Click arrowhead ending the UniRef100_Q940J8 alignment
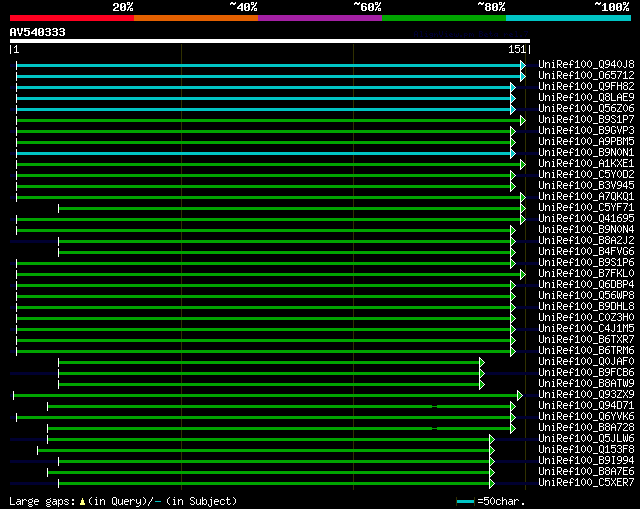The height and width of the screenshot is (509, 640). pos(523,65)
